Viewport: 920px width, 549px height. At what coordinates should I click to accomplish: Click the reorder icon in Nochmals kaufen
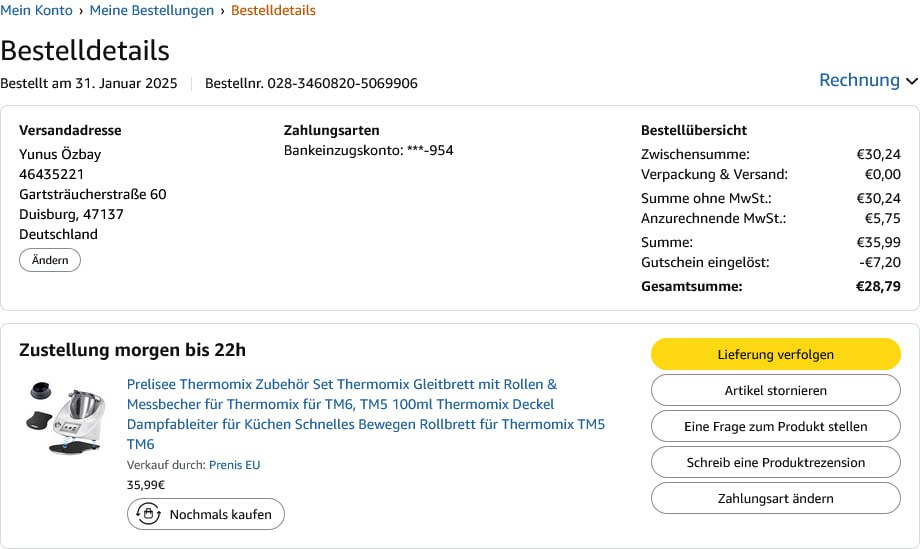148,514
